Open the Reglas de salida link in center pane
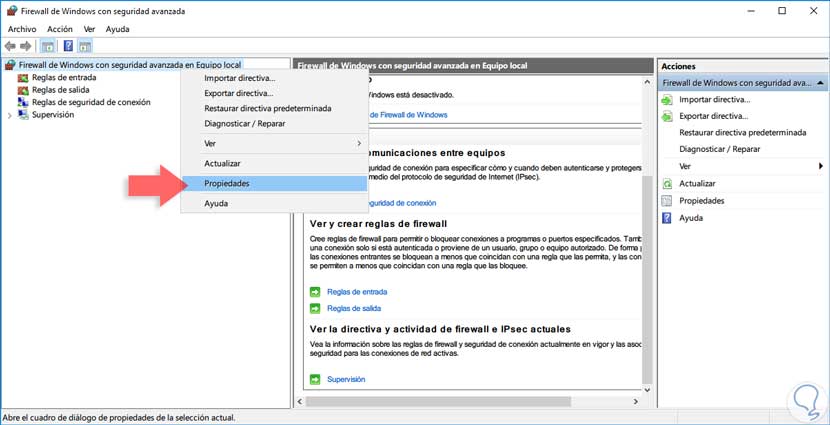830x425 pixels. [x=354, y=308]
